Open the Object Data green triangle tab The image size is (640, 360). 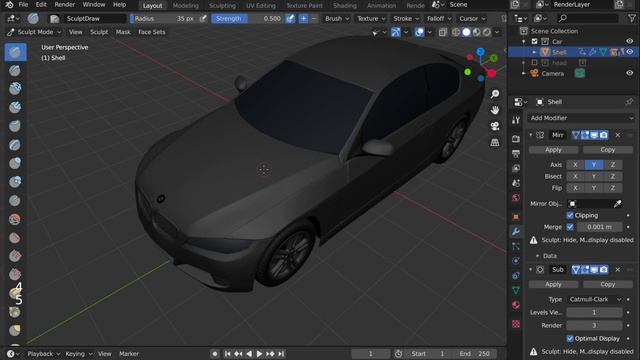(x=516, y=290)
